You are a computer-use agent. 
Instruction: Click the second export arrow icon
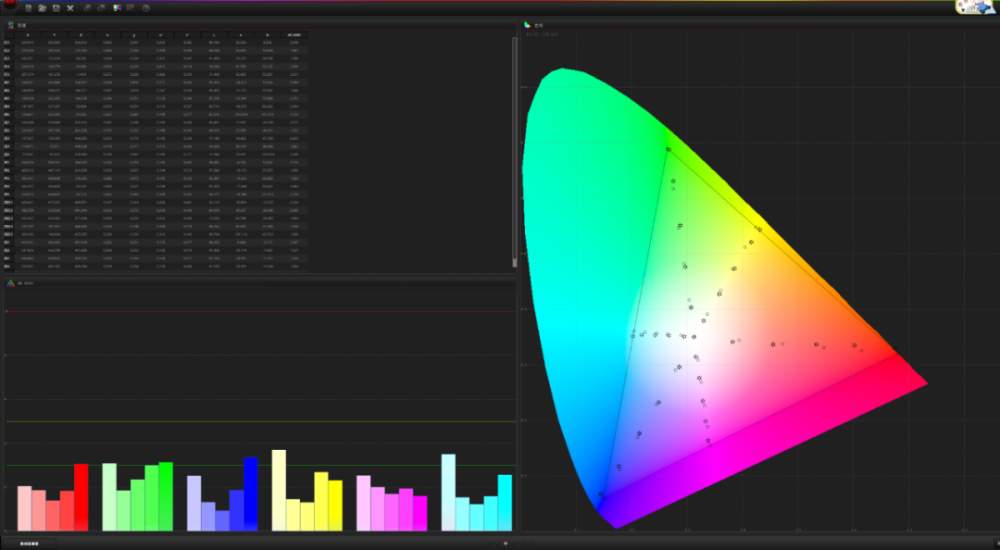click(x=102, y=8)
